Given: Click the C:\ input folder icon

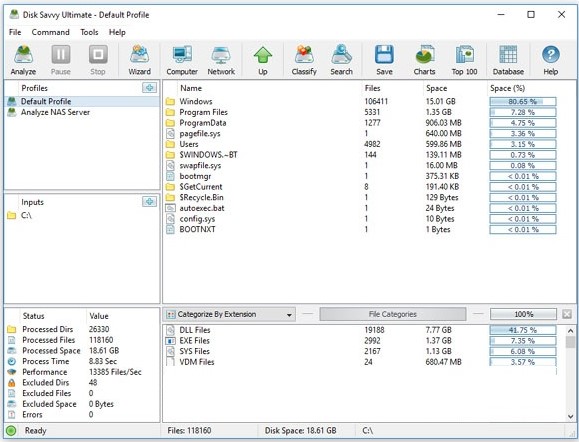Looking at the screenshot, I should point(11,215).
